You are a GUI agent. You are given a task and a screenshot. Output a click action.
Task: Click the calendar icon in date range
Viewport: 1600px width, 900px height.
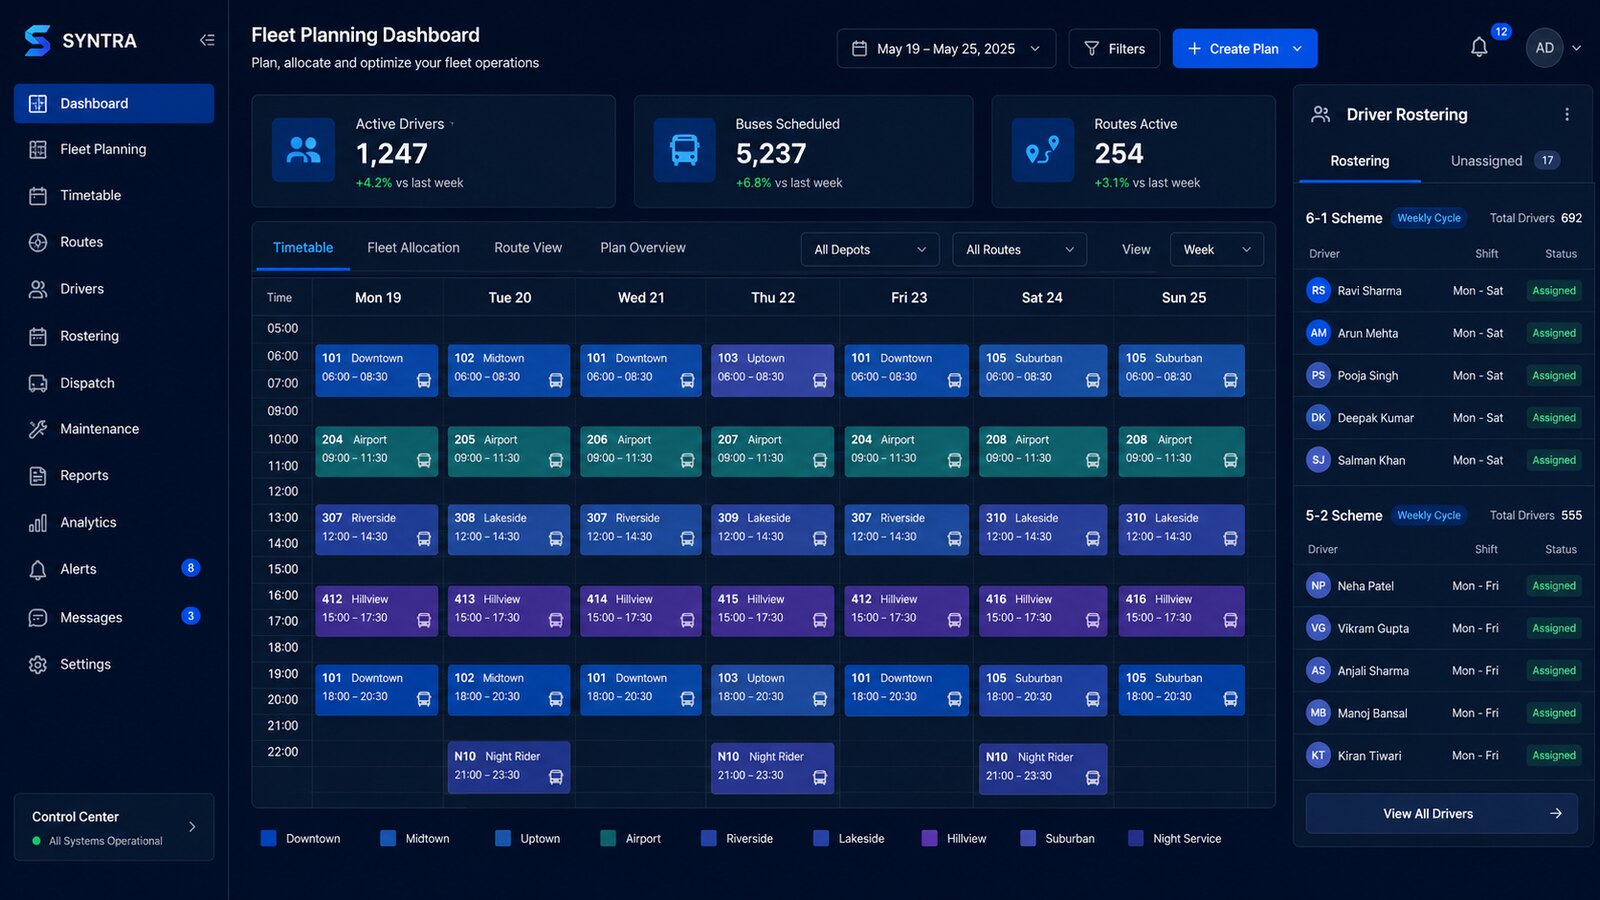click(859, 48)
